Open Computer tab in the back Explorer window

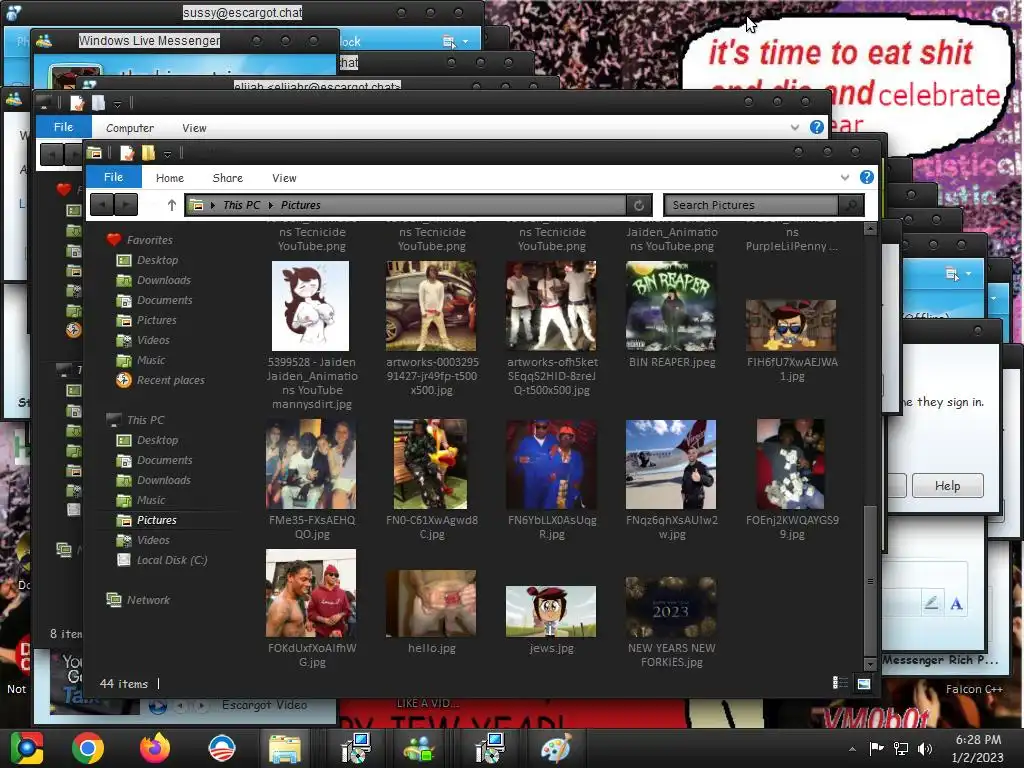[x=130, y=128]
